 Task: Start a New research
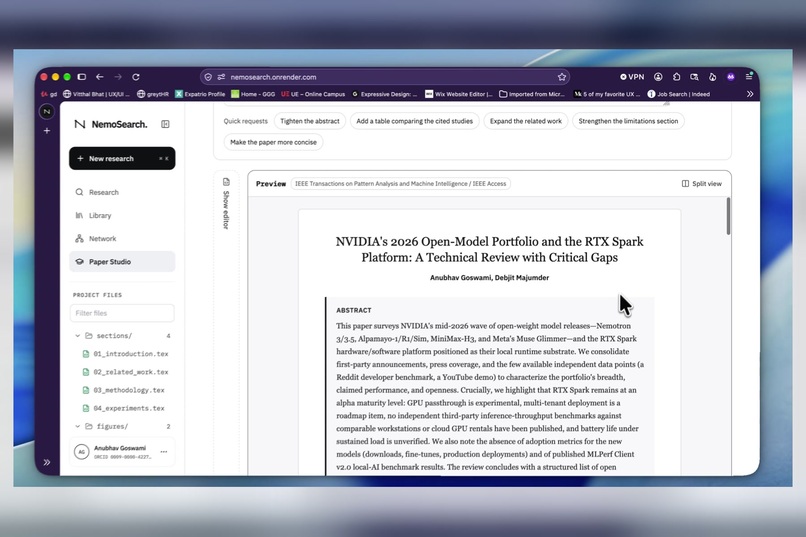coord(122,158)
